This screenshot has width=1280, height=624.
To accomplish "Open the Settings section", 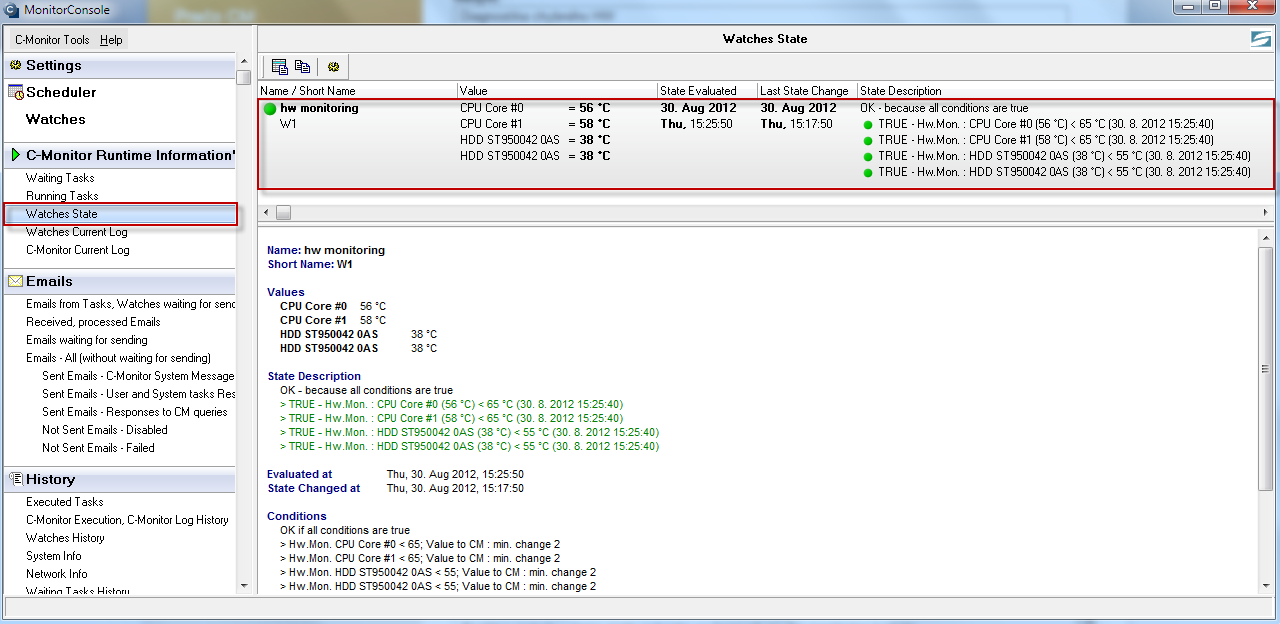I will (x=54, y=65).
